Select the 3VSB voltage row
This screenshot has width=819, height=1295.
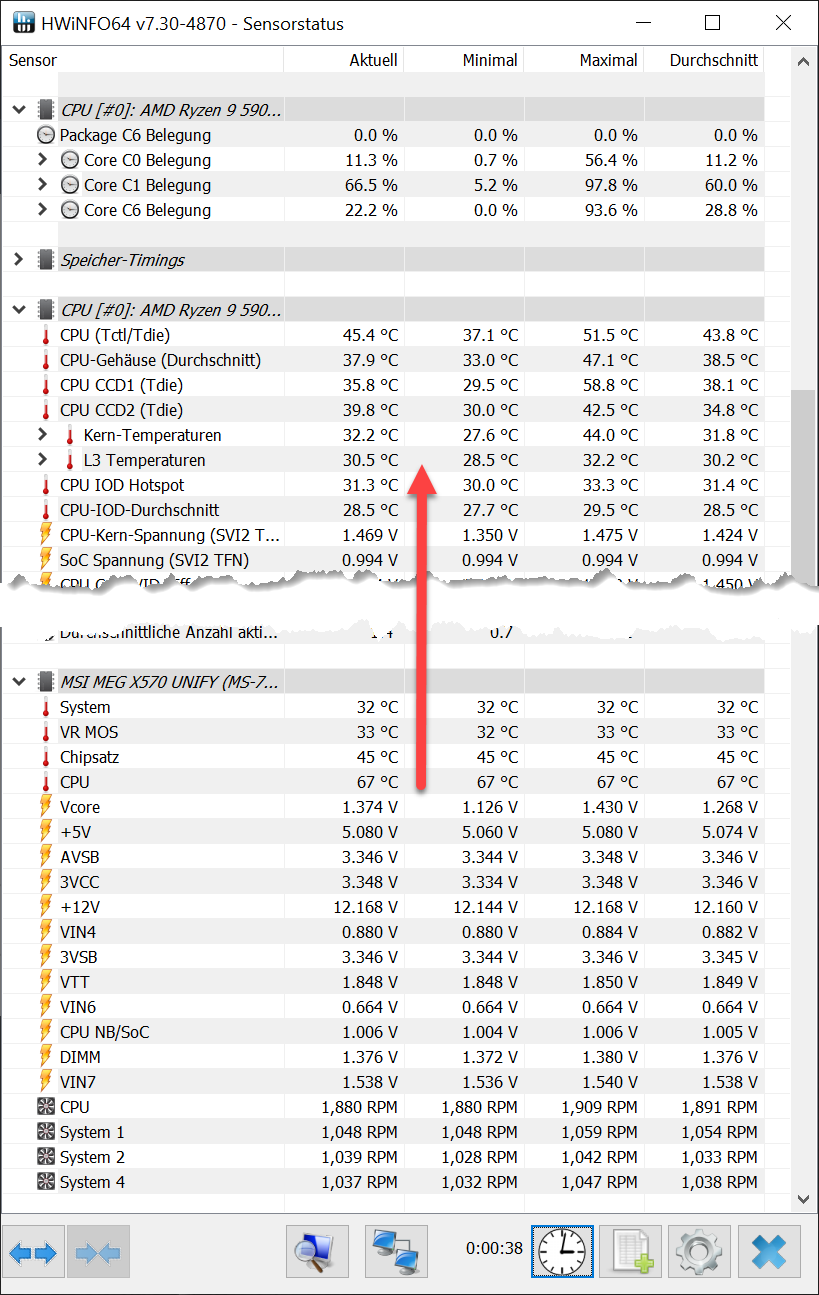tap(383, 957)
